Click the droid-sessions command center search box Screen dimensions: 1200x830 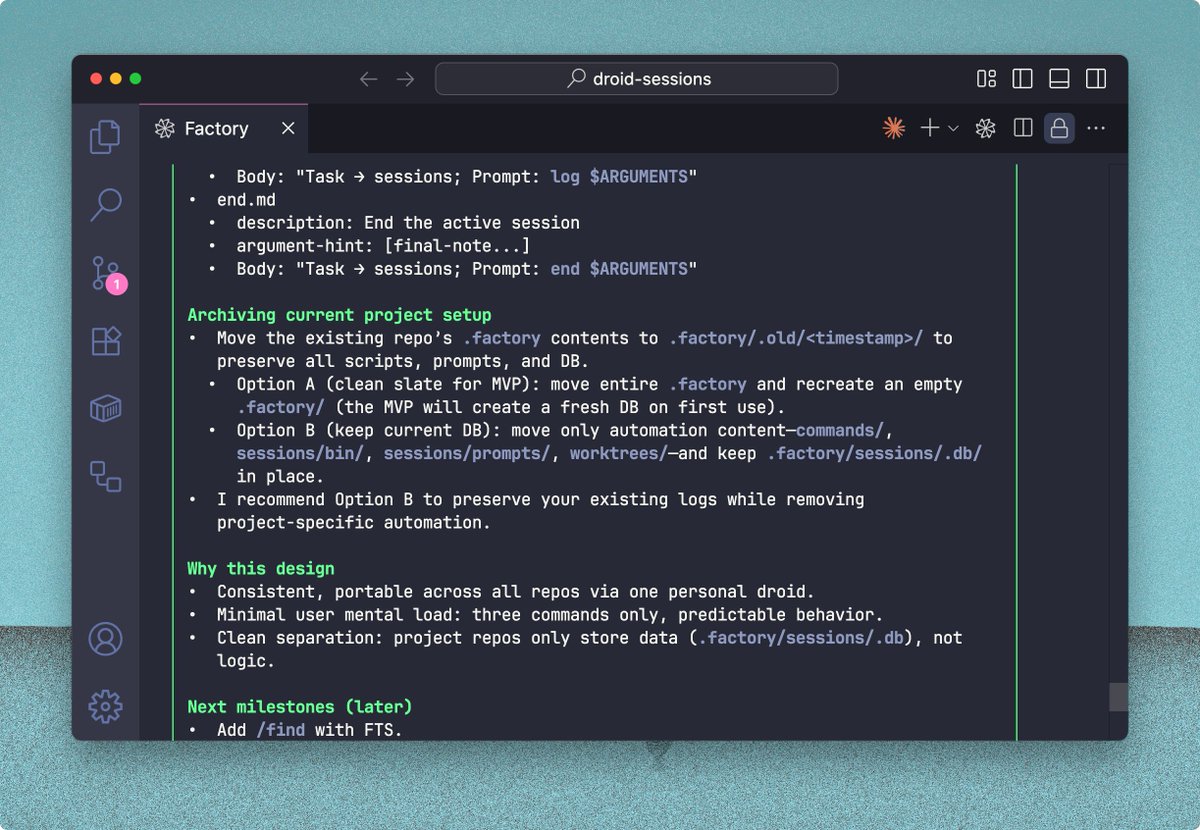click(636, 79)
